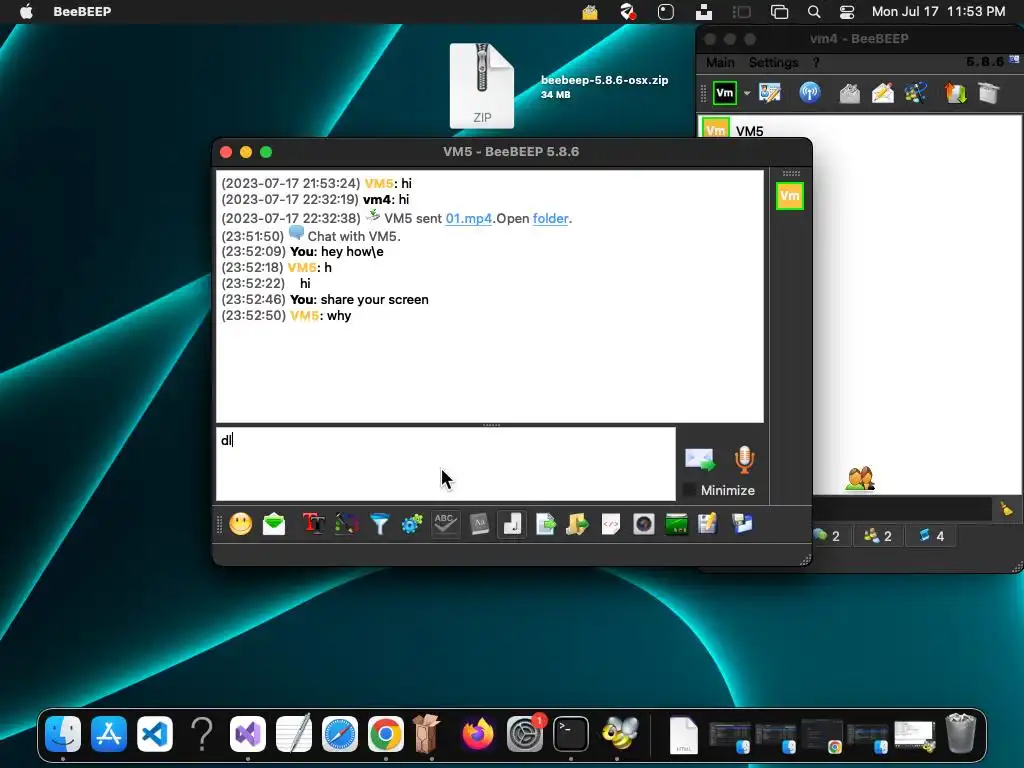Toggle the word completion dictionary icon
Screen dimensions: 1024x768
[x=479, y=524]
